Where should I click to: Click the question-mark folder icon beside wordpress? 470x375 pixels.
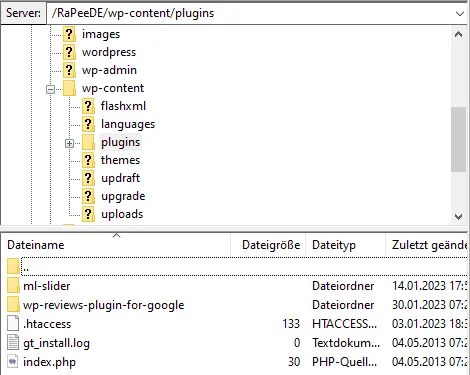pyautogui.click(x=69, y=52)
